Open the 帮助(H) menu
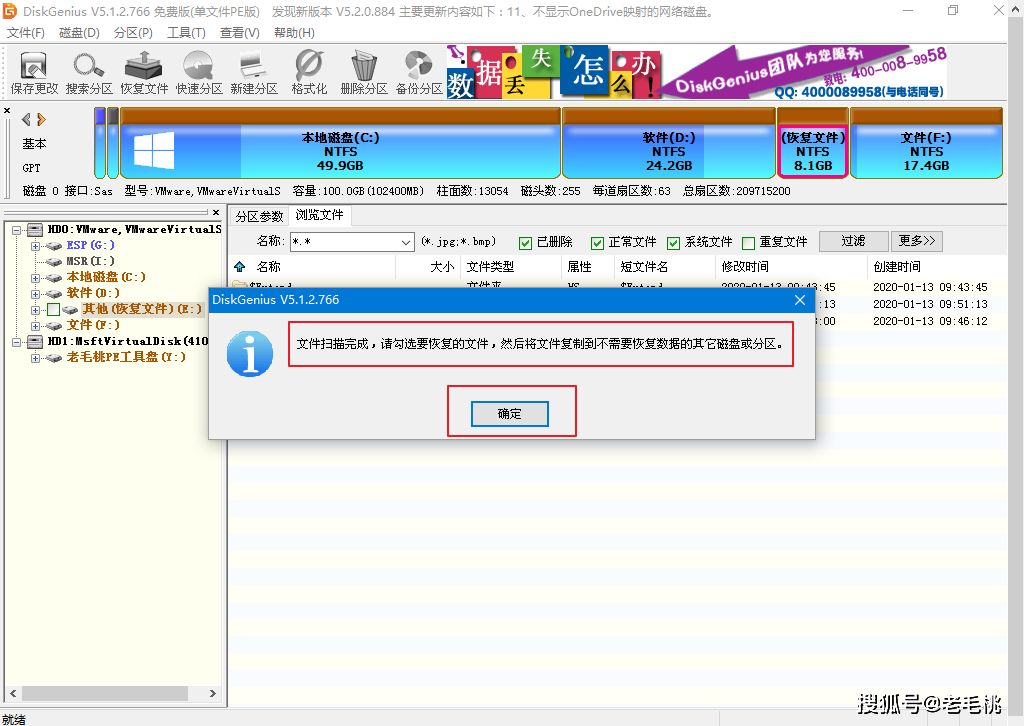Image resolution: width=1024 pixels, height=726 pixels. click(x=294, y=33)
